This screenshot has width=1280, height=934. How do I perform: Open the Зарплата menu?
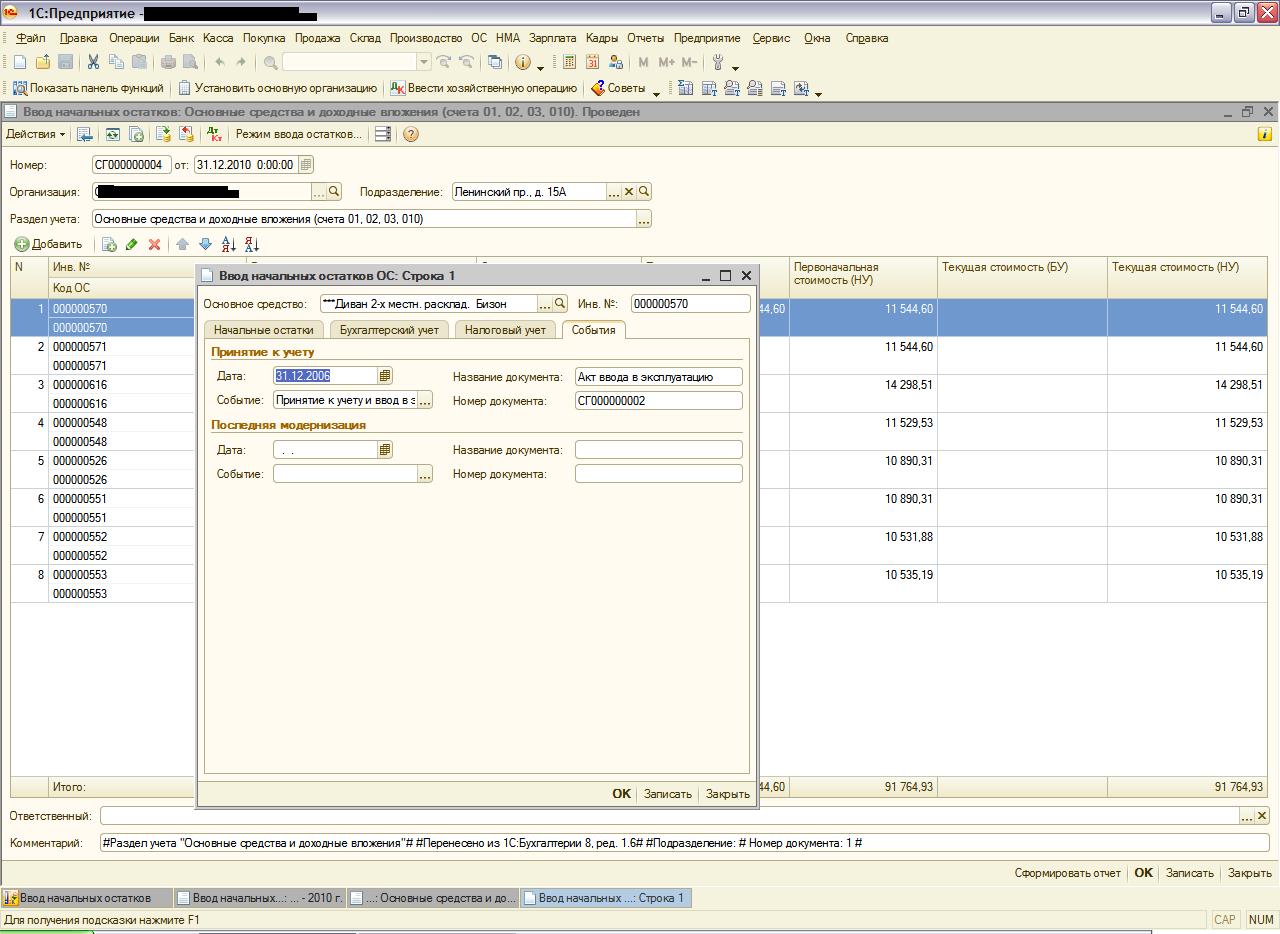pyautogui.click(x=552, y=38)
